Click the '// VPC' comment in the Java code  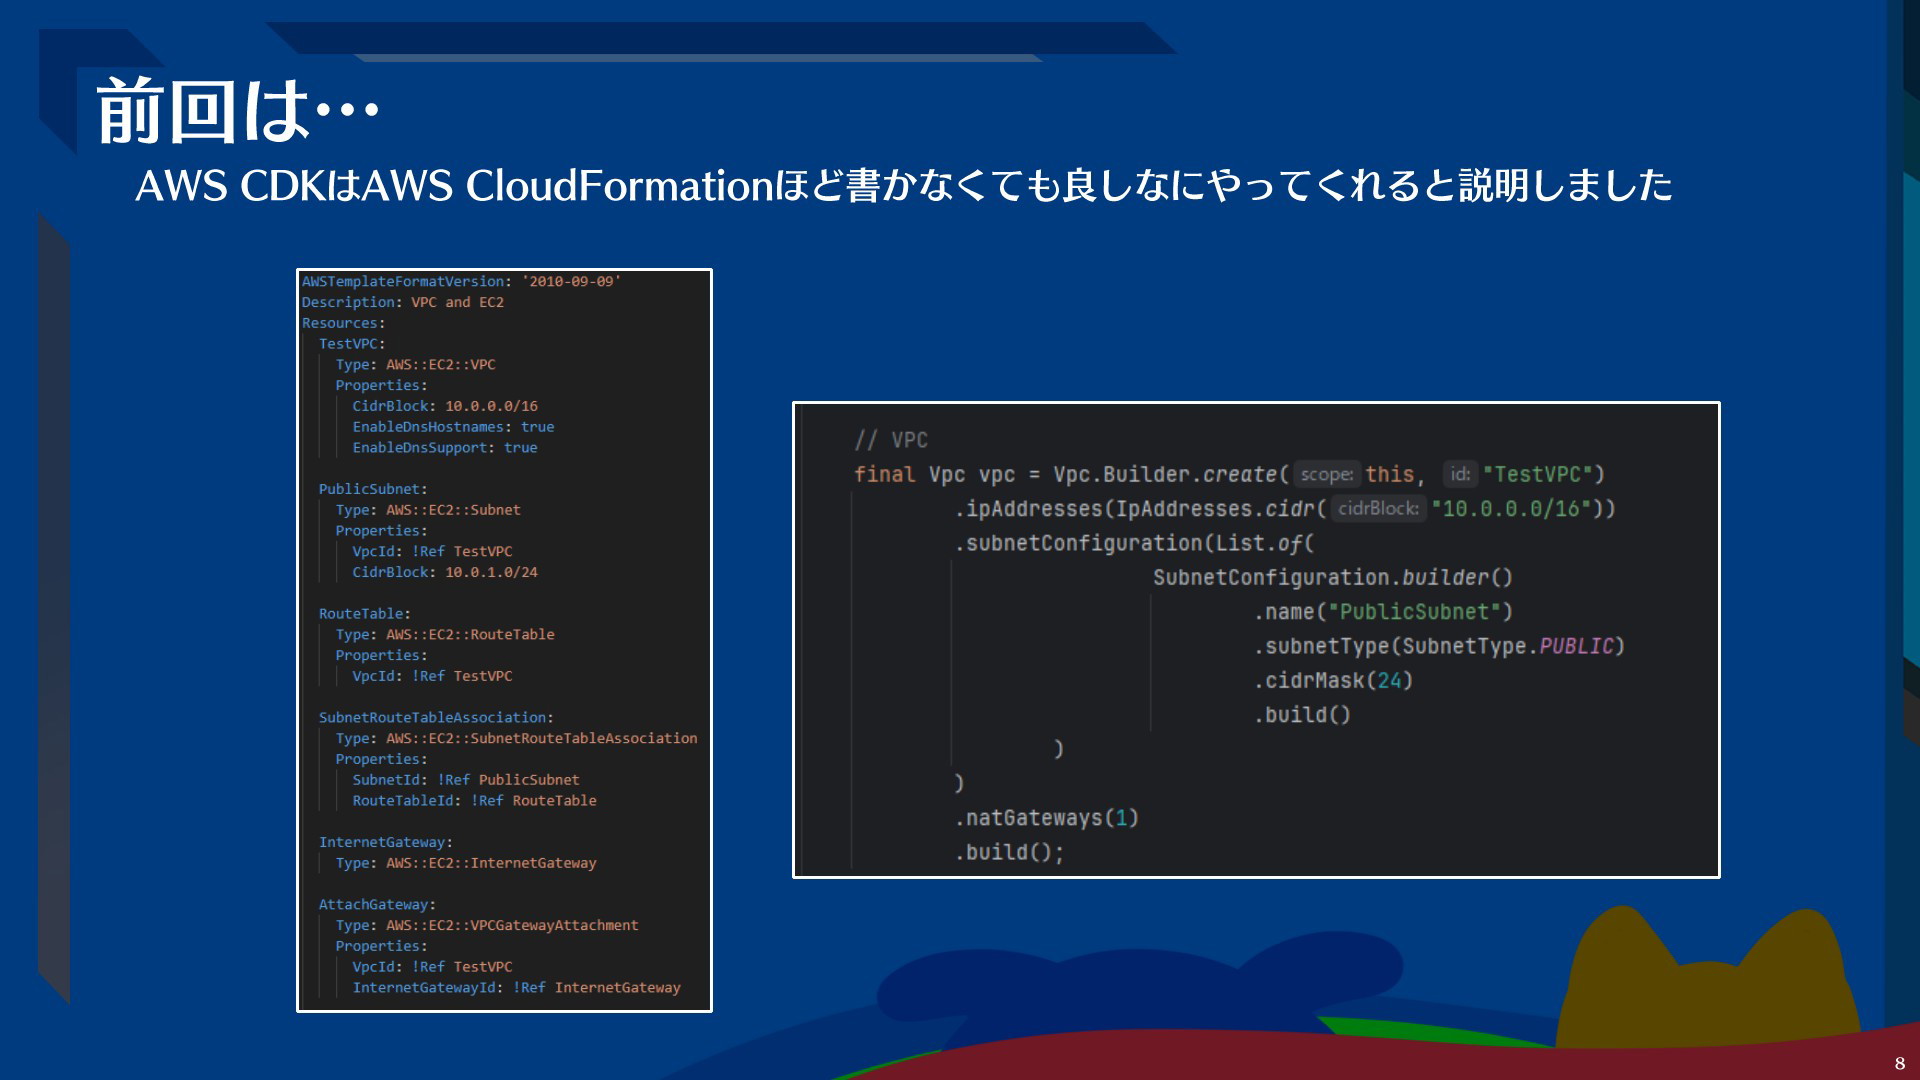891,440
